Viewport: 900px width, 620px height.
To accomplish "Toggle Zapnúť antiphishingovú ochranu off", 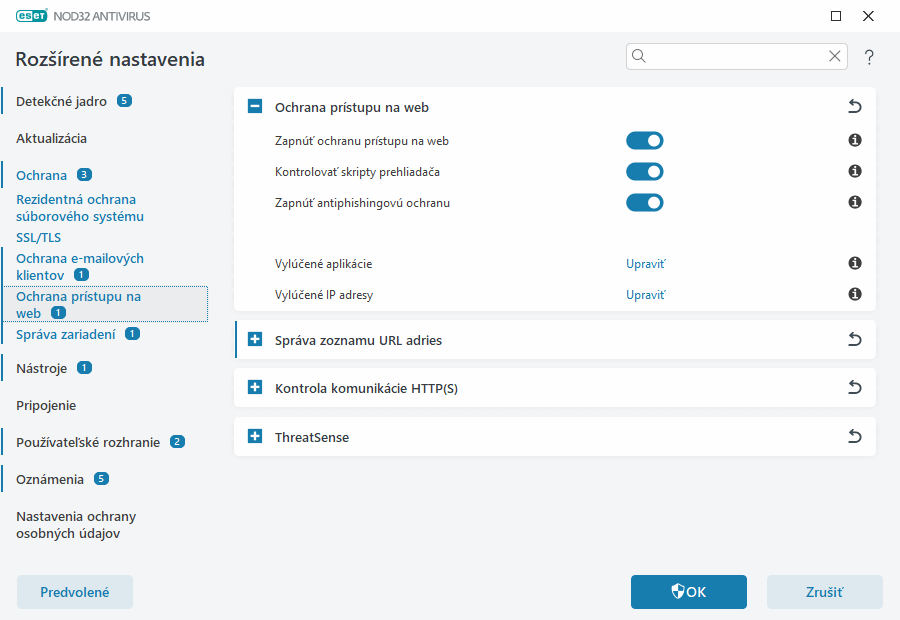I will pyautogui.click(x=645, y=202).
